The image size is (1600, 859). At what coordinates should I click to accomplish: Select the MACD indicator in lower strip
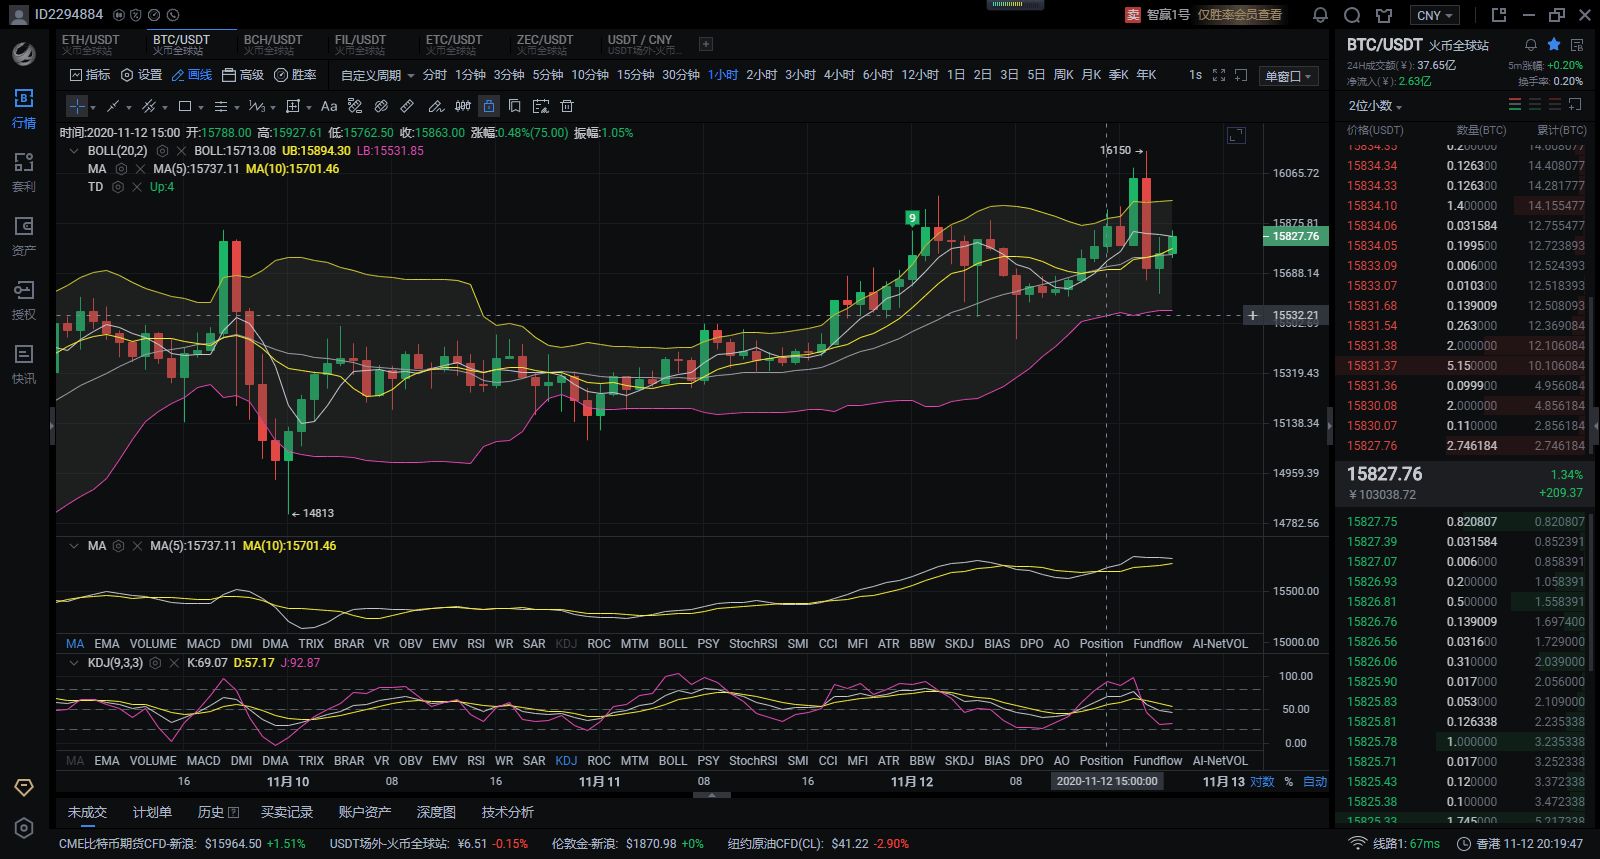click(203, 761)
